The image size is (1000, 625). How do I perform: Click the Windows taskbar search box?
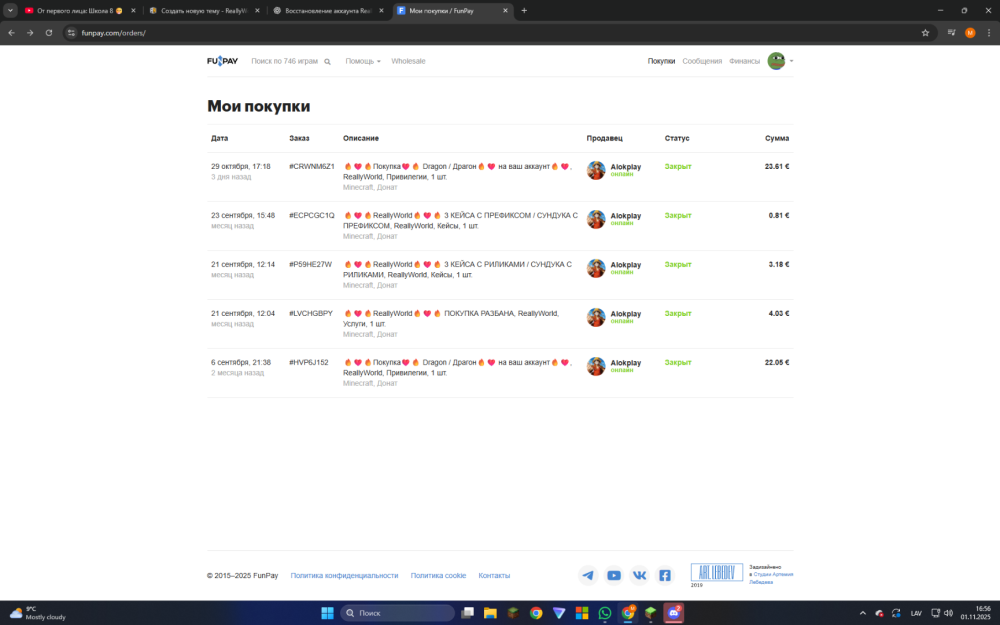coord(397,613)
